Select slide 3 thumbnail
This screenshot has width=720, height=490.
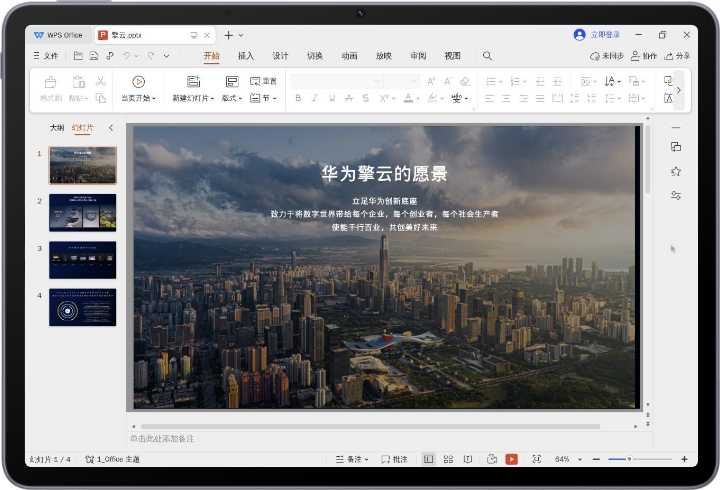coord(82,260)
